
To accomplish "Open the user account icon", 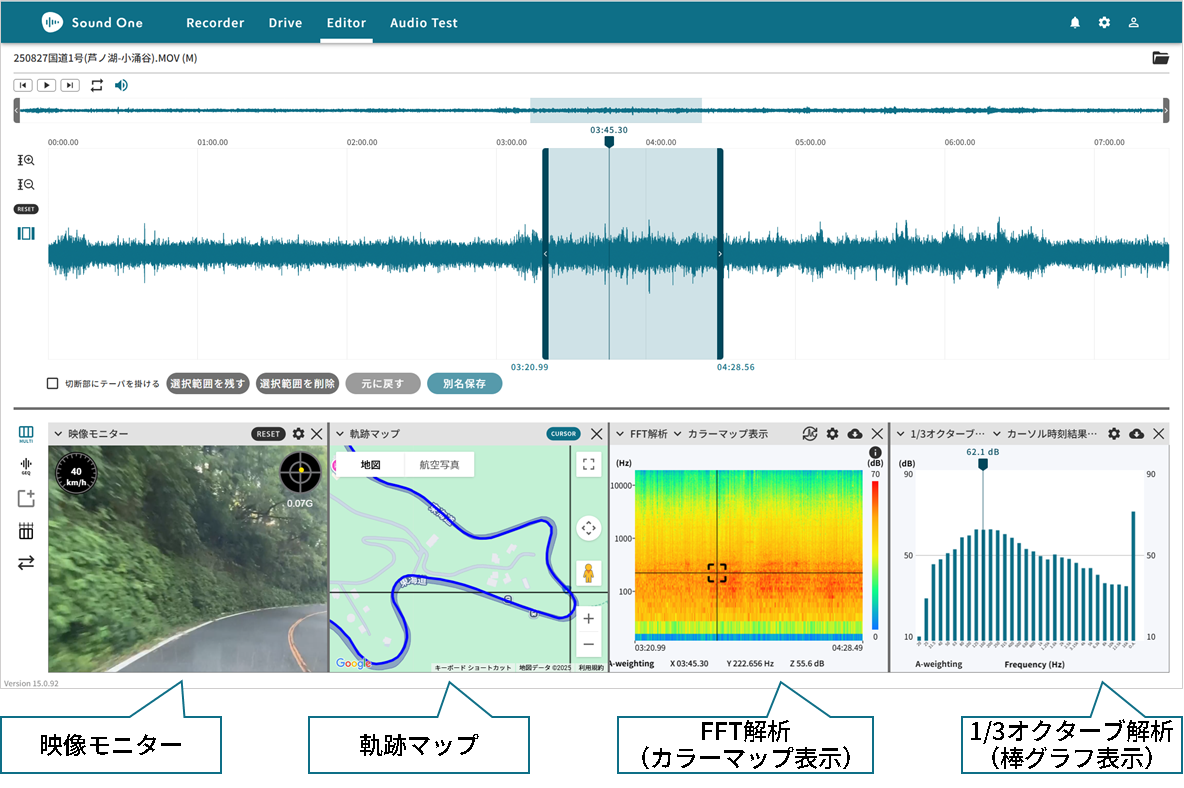I will 1133,23.
